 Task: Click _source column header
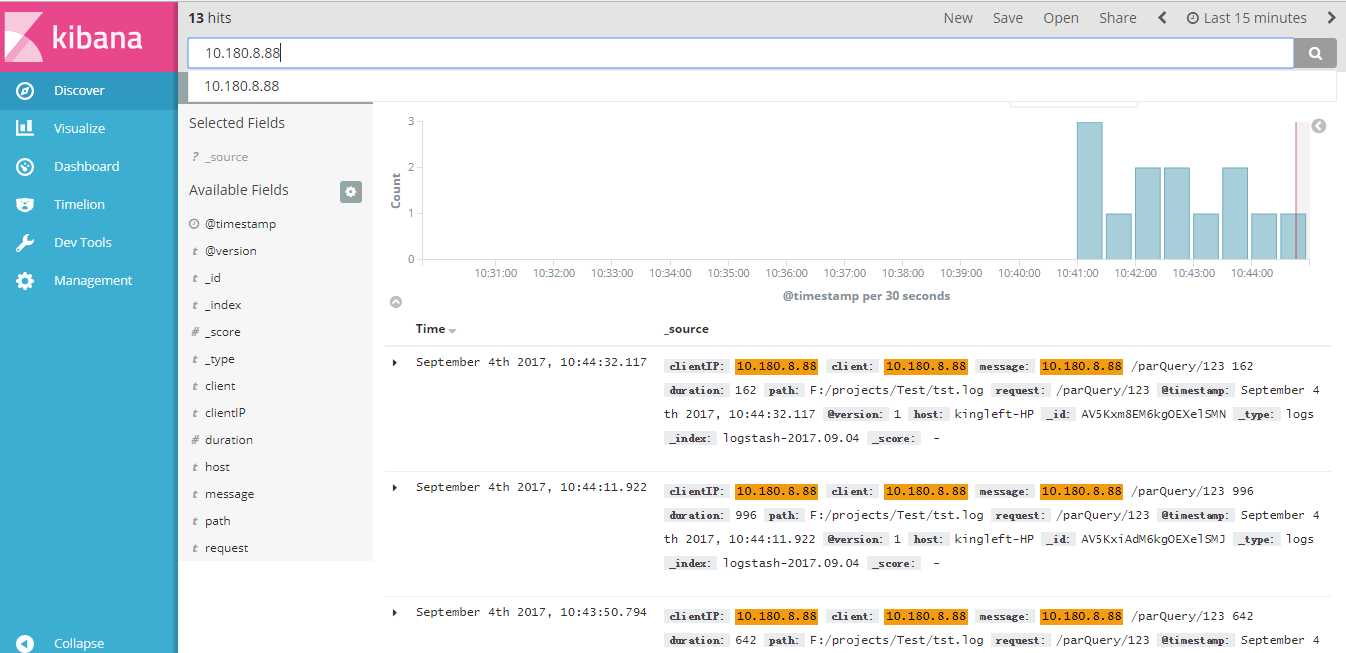pyautogui.click(x=686, y=329)
